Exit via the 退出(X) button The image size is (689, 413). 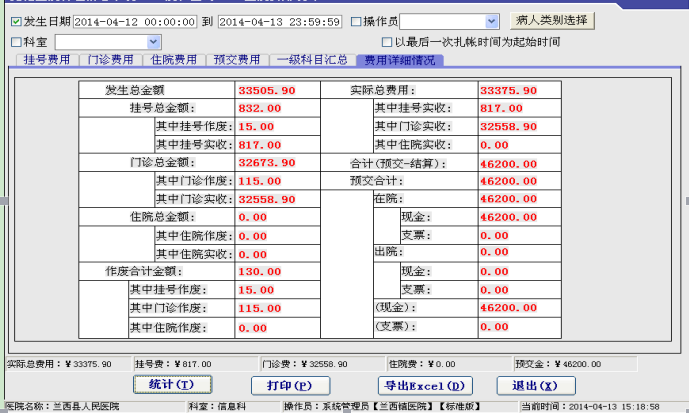[537, 385]
